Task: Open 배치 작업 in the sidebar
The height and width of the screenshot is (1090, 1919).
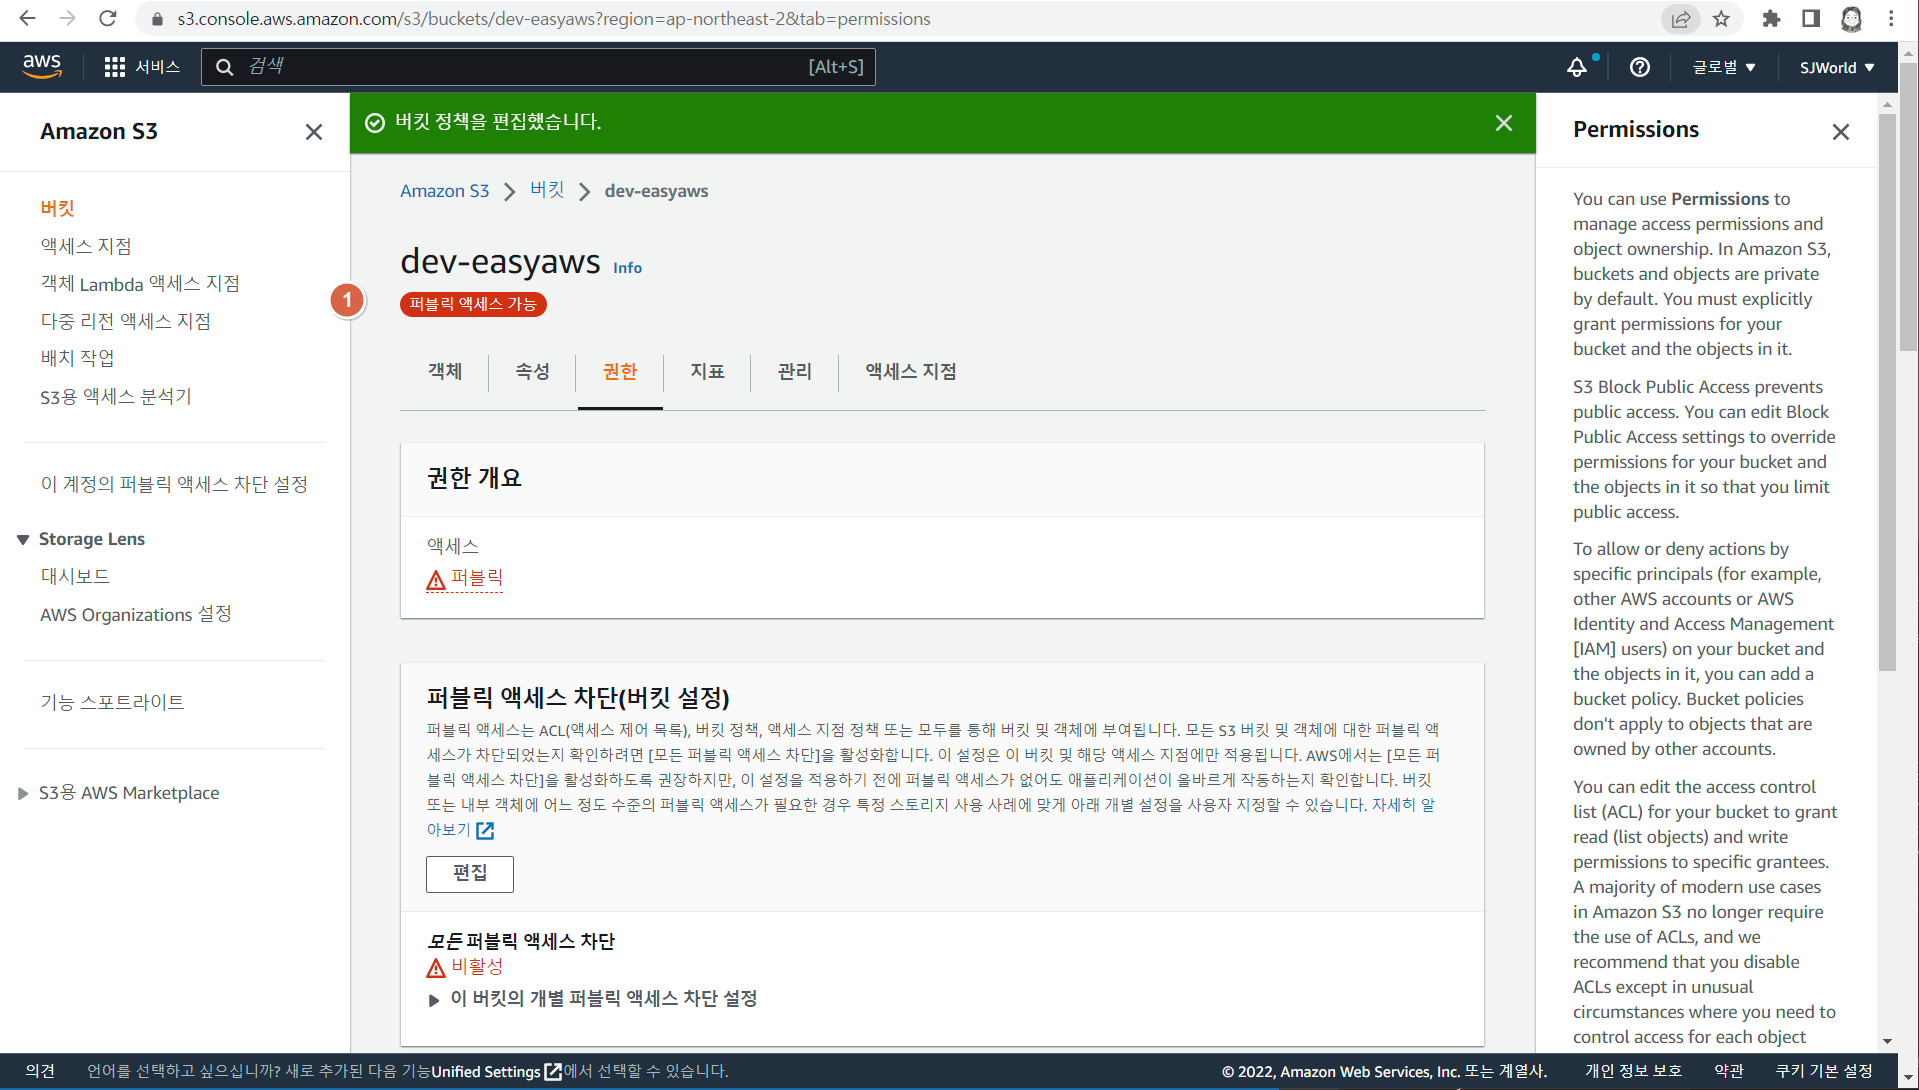Action: tap(77, 359)
